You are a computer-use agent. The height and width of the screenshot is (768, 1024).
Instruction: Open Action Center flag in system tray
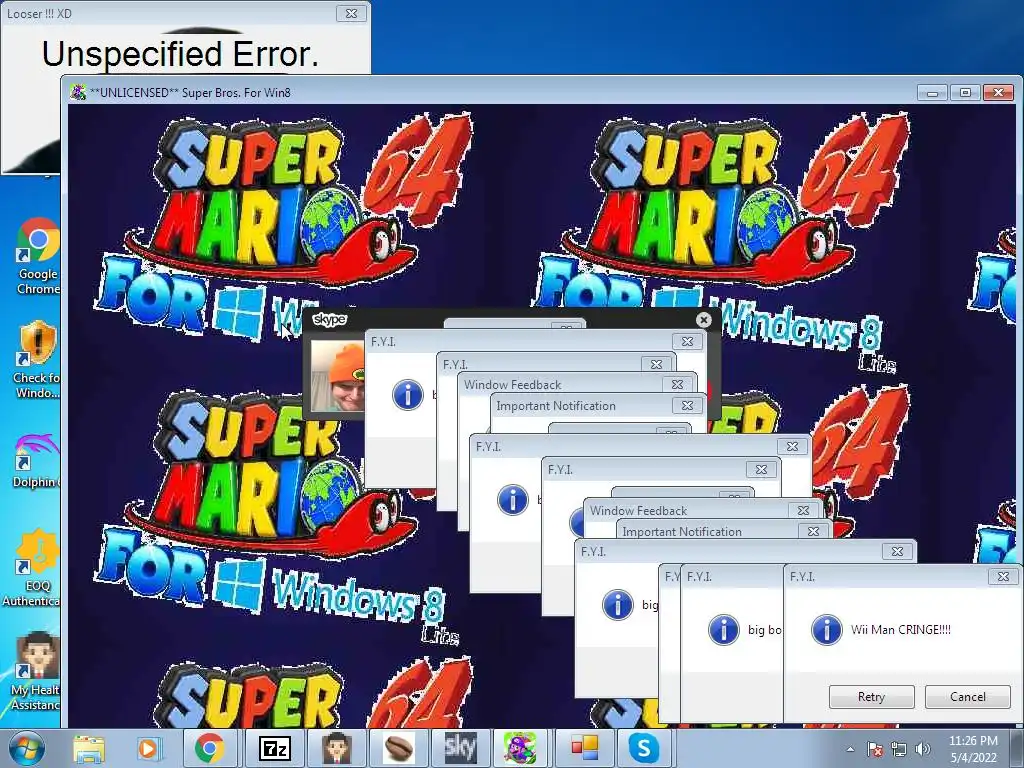coord(875,749)
